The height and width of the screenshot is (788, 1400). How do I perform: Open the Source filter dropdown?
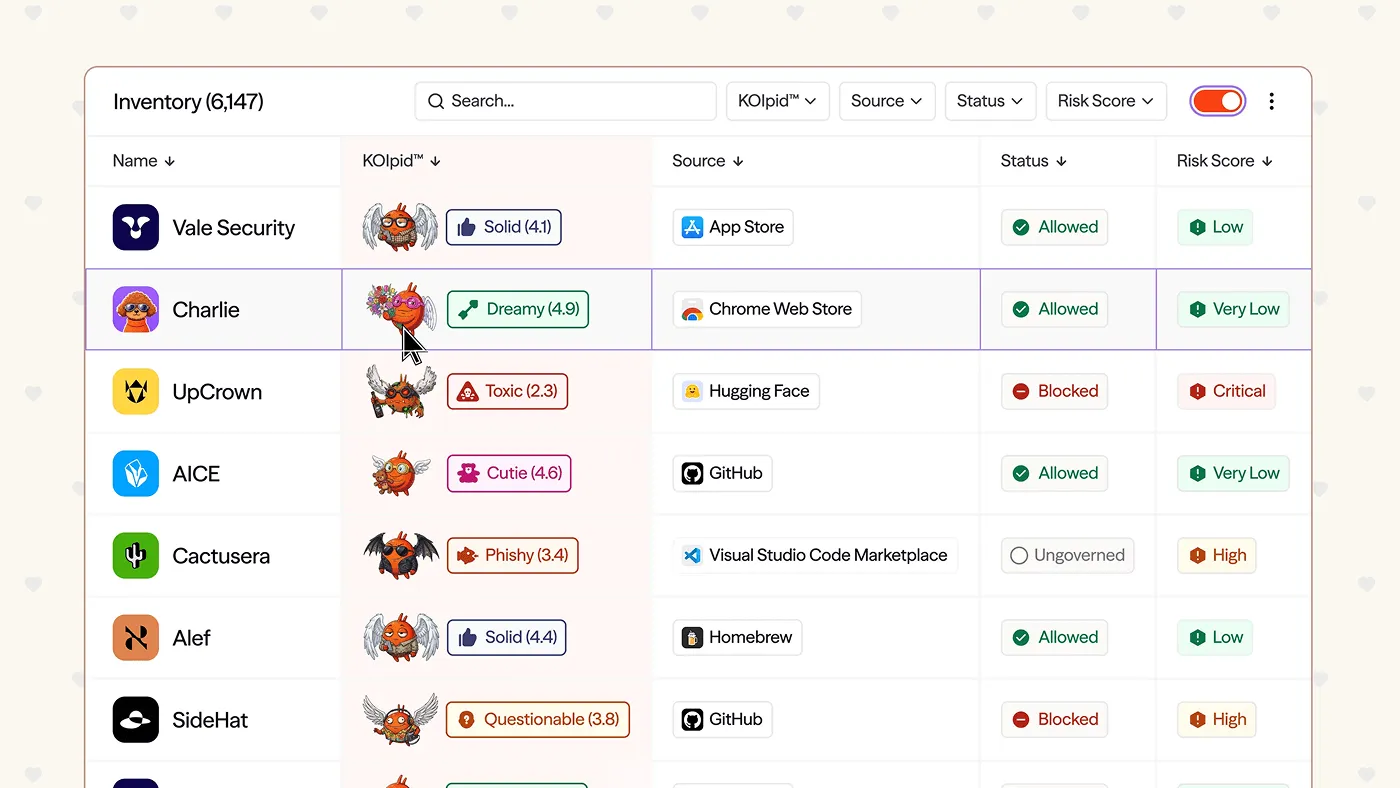(x=887, y=101)
